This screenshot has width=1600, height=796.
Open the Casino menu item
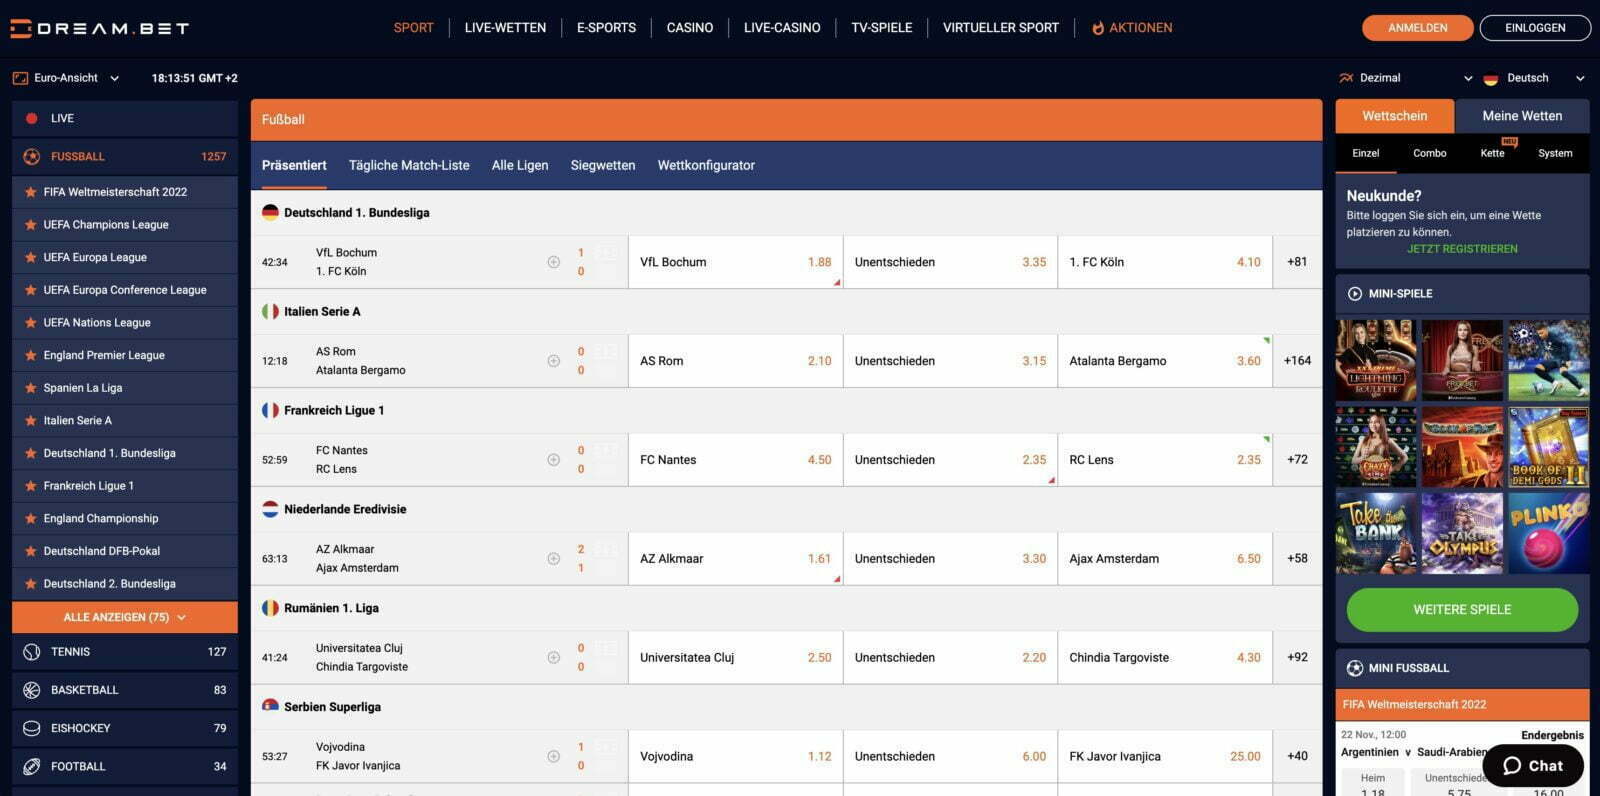click(x=690, y=28)
